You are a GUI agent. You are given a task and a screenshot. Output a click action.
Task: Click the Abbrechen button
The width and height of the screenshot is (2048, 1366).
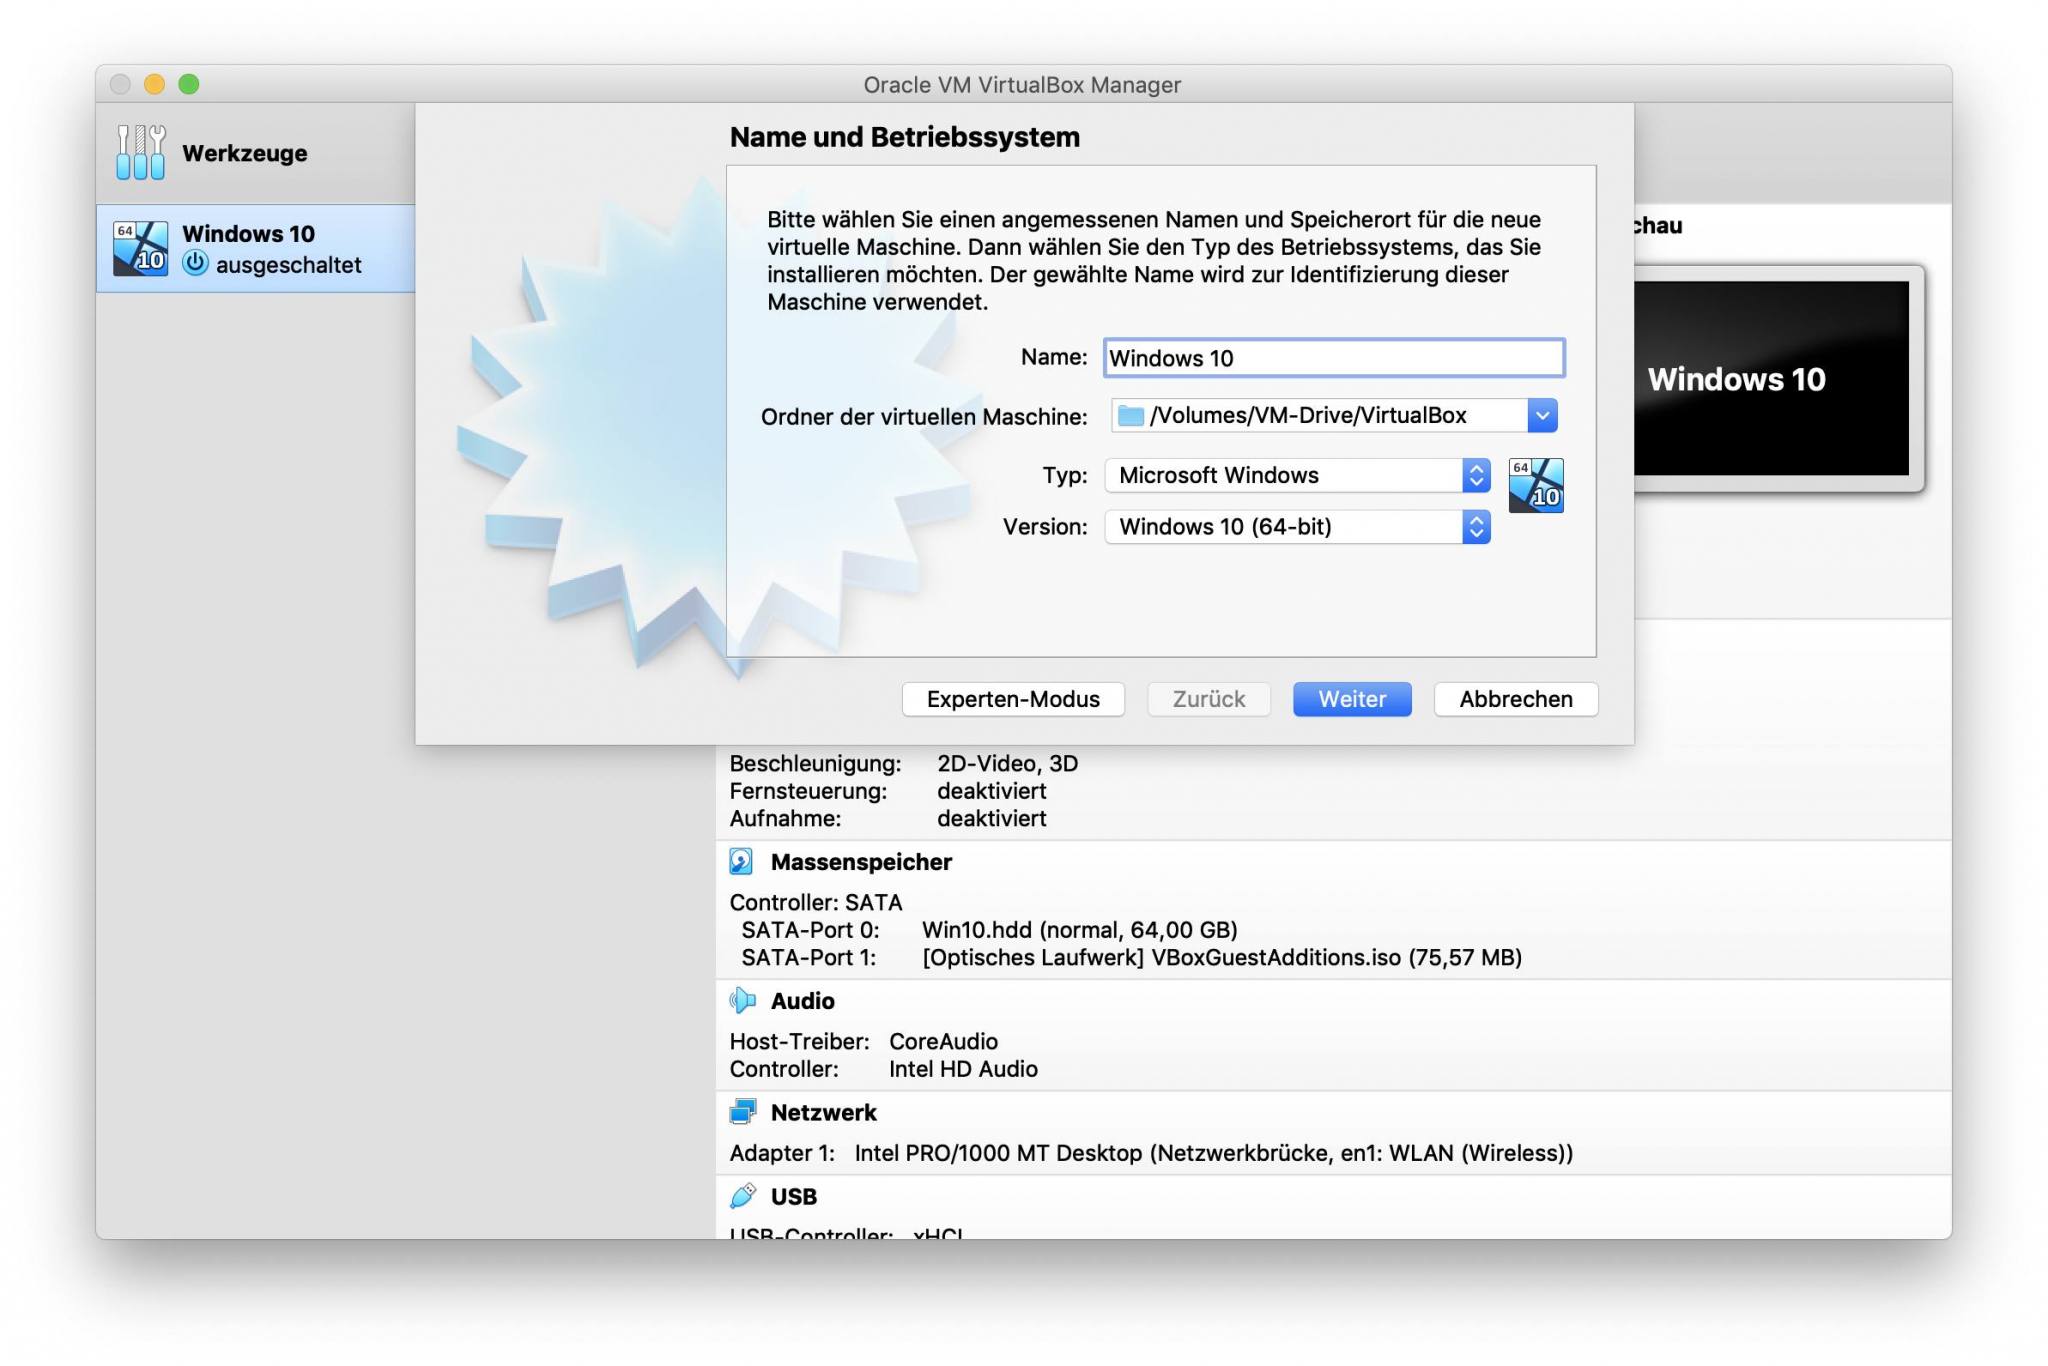tap(1515, 699)
